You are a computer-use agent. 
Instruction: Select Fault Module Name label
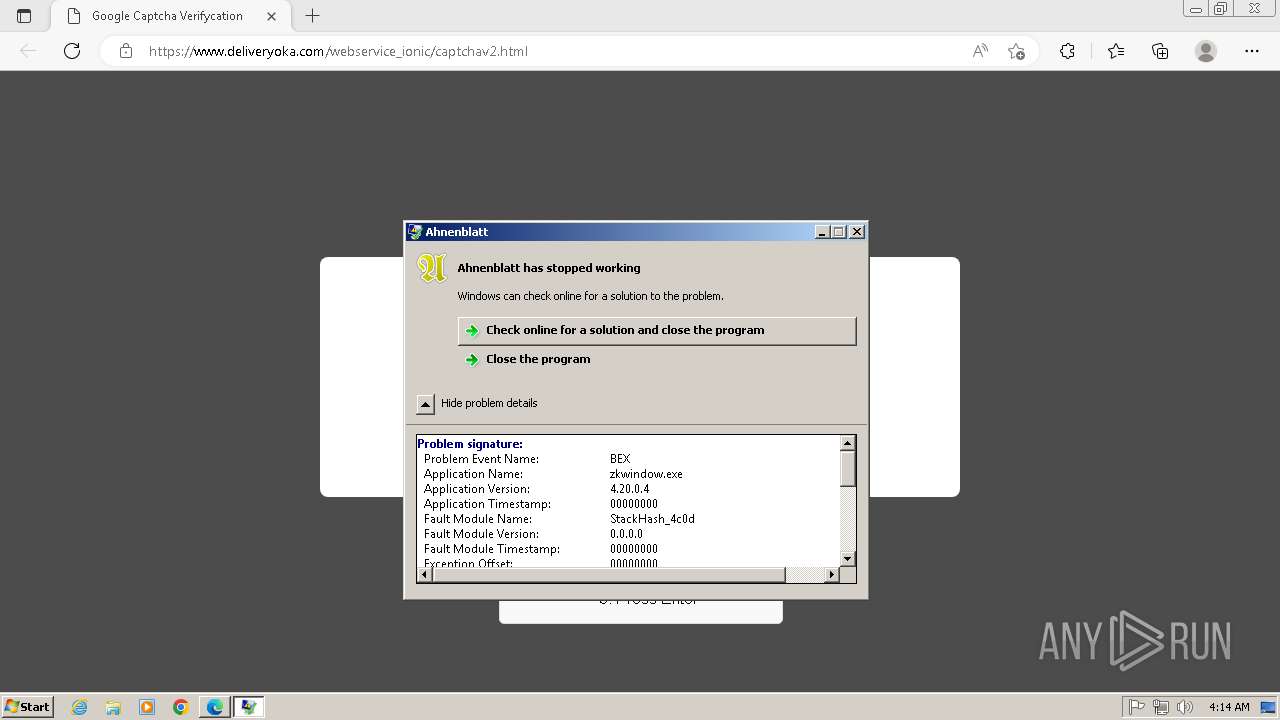(x=478, y=519)
